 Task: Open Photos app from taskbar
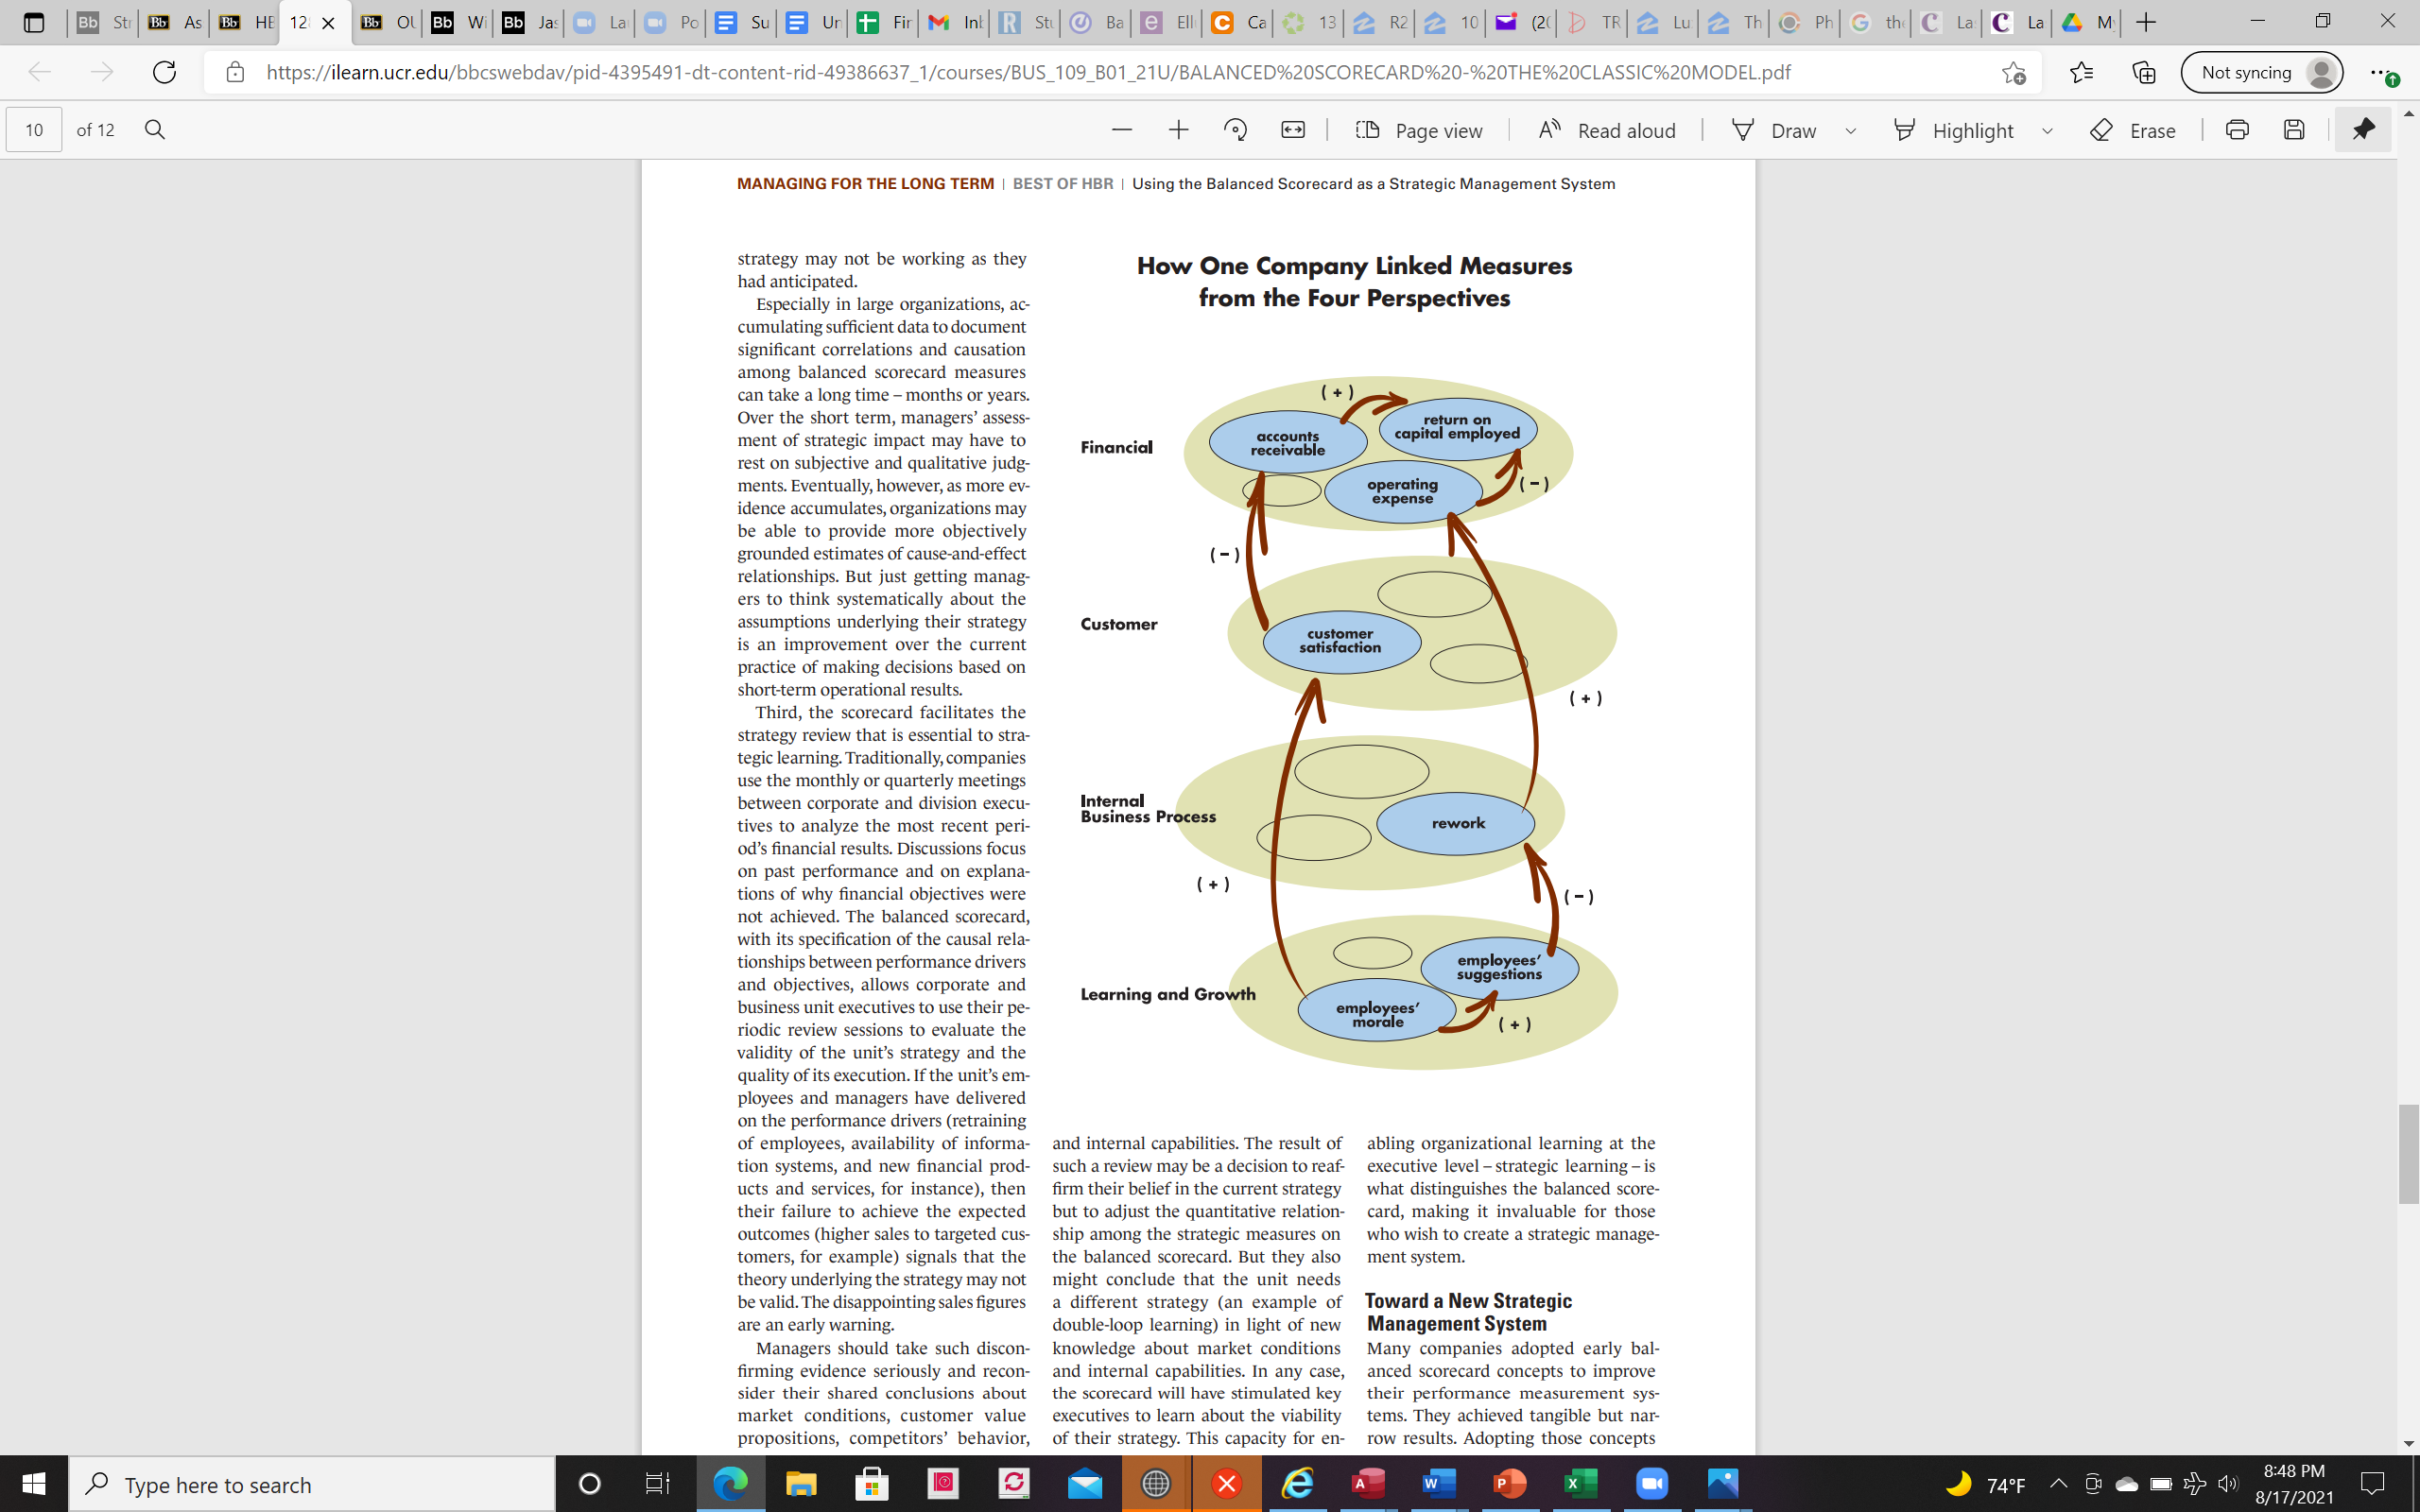[1723, 1484]
